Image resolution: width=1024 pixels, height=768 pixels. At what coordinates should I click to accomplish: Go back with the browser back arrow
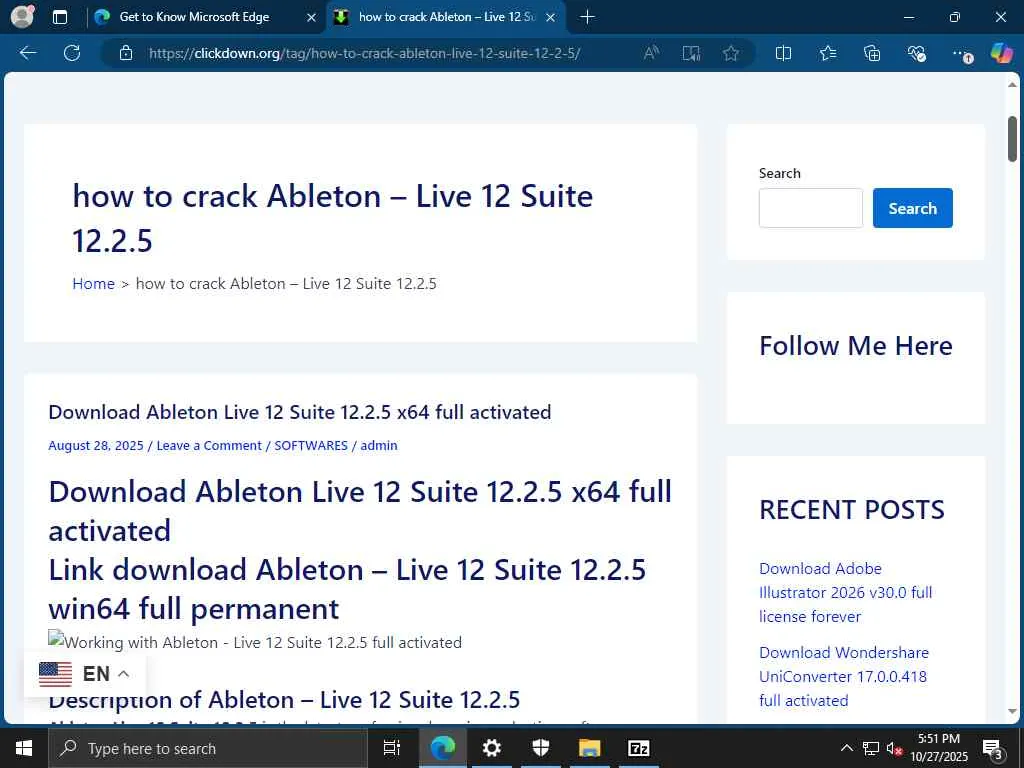click(28, 53)
